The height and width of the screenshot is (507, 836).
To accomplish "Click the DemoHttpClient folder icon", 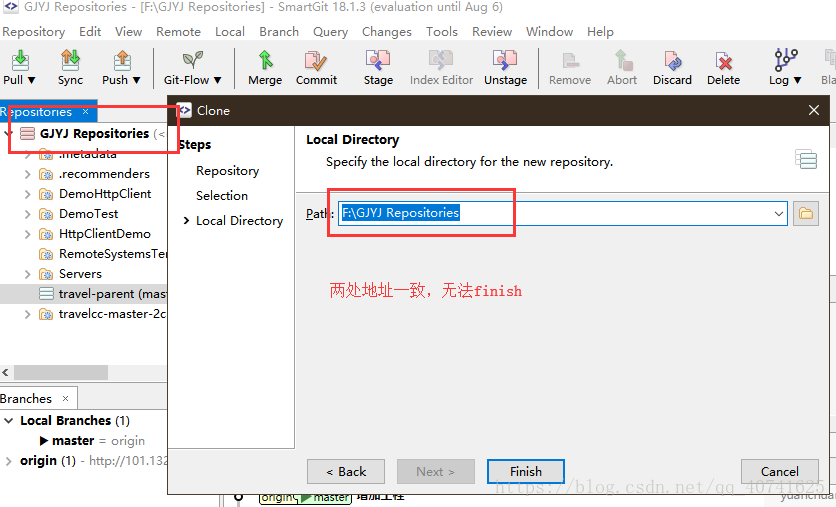I will (x=46, y=194).
